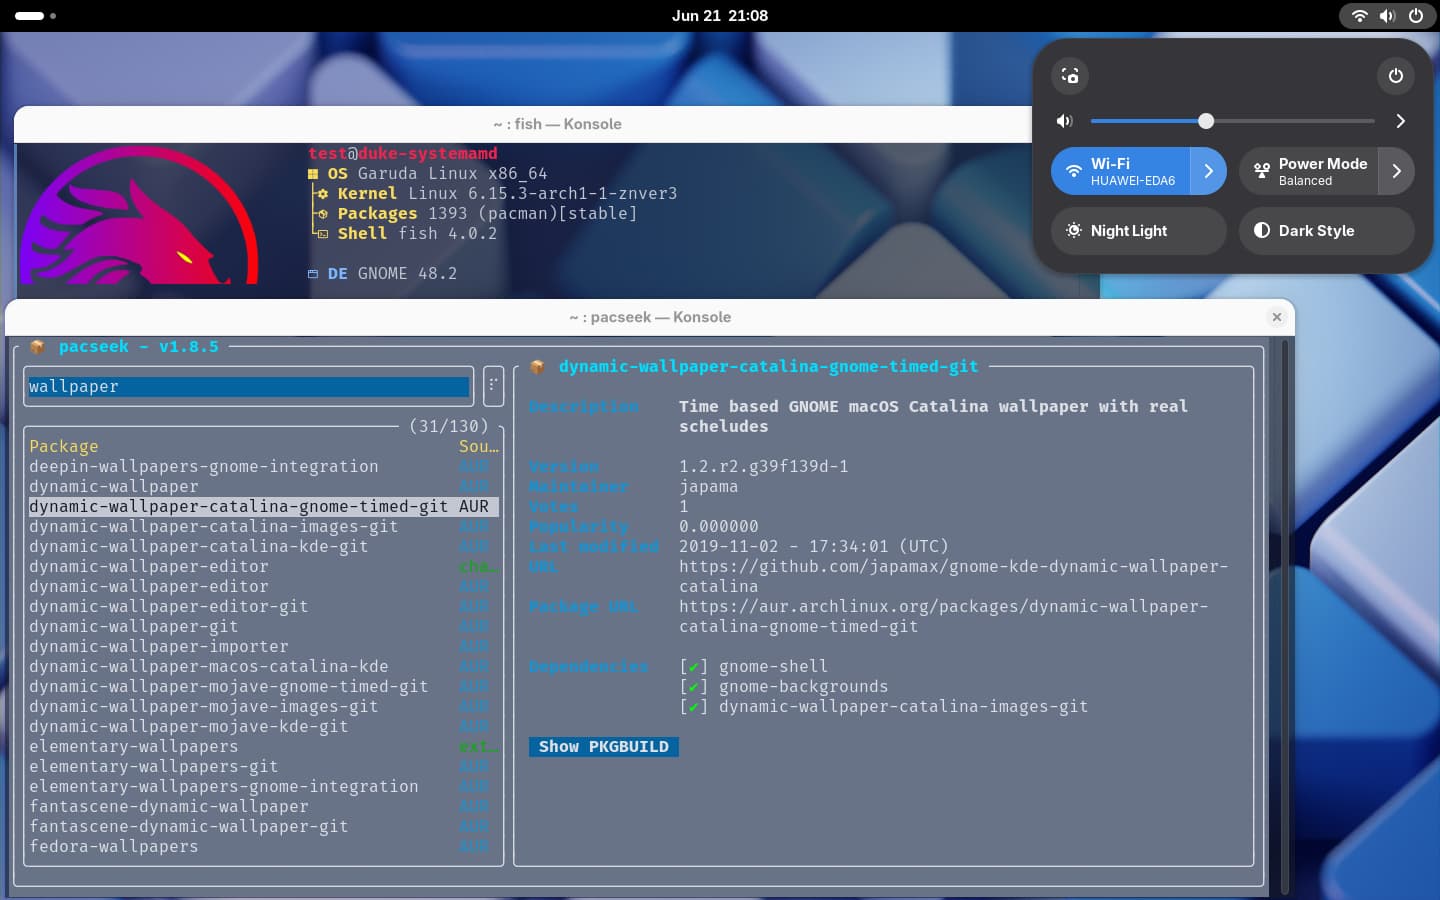
Task: Select elementary-wallpapers-gnome-integration row
Action: pos(263,787)
